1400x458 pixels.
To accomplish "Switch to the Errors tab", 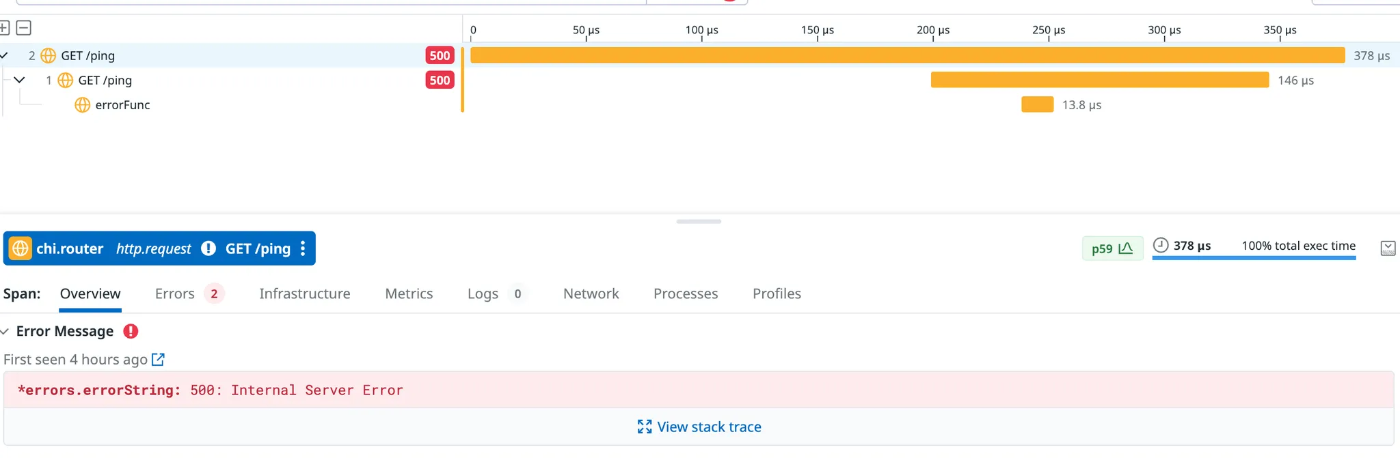I will [189, 294].
